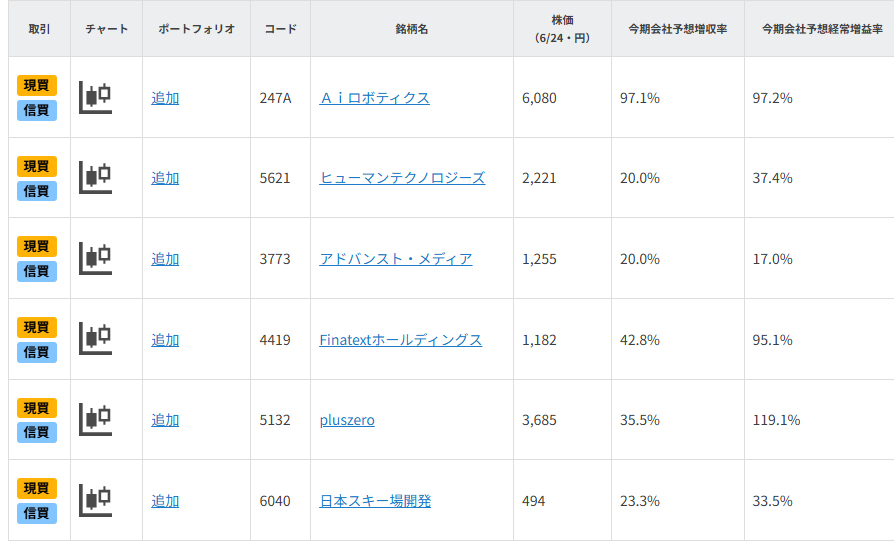
Task: Select stock price 2,221
Action: [x=539, y=178]
